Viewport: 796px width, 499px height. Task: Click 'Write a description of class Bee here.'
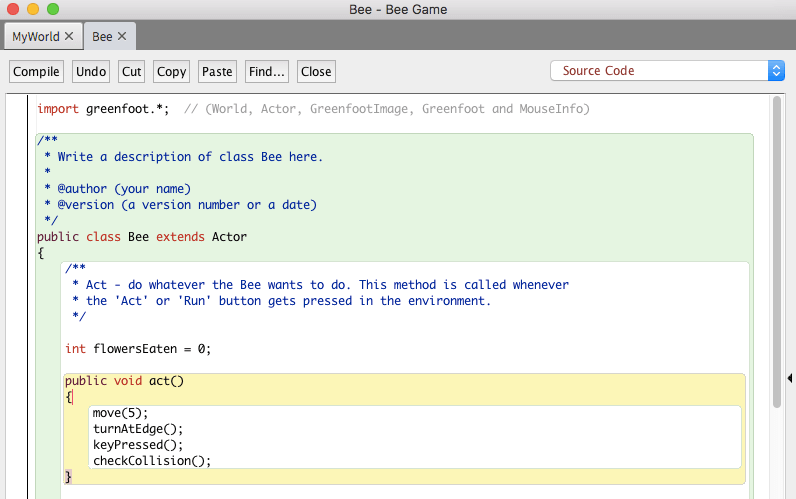[190, 157]
